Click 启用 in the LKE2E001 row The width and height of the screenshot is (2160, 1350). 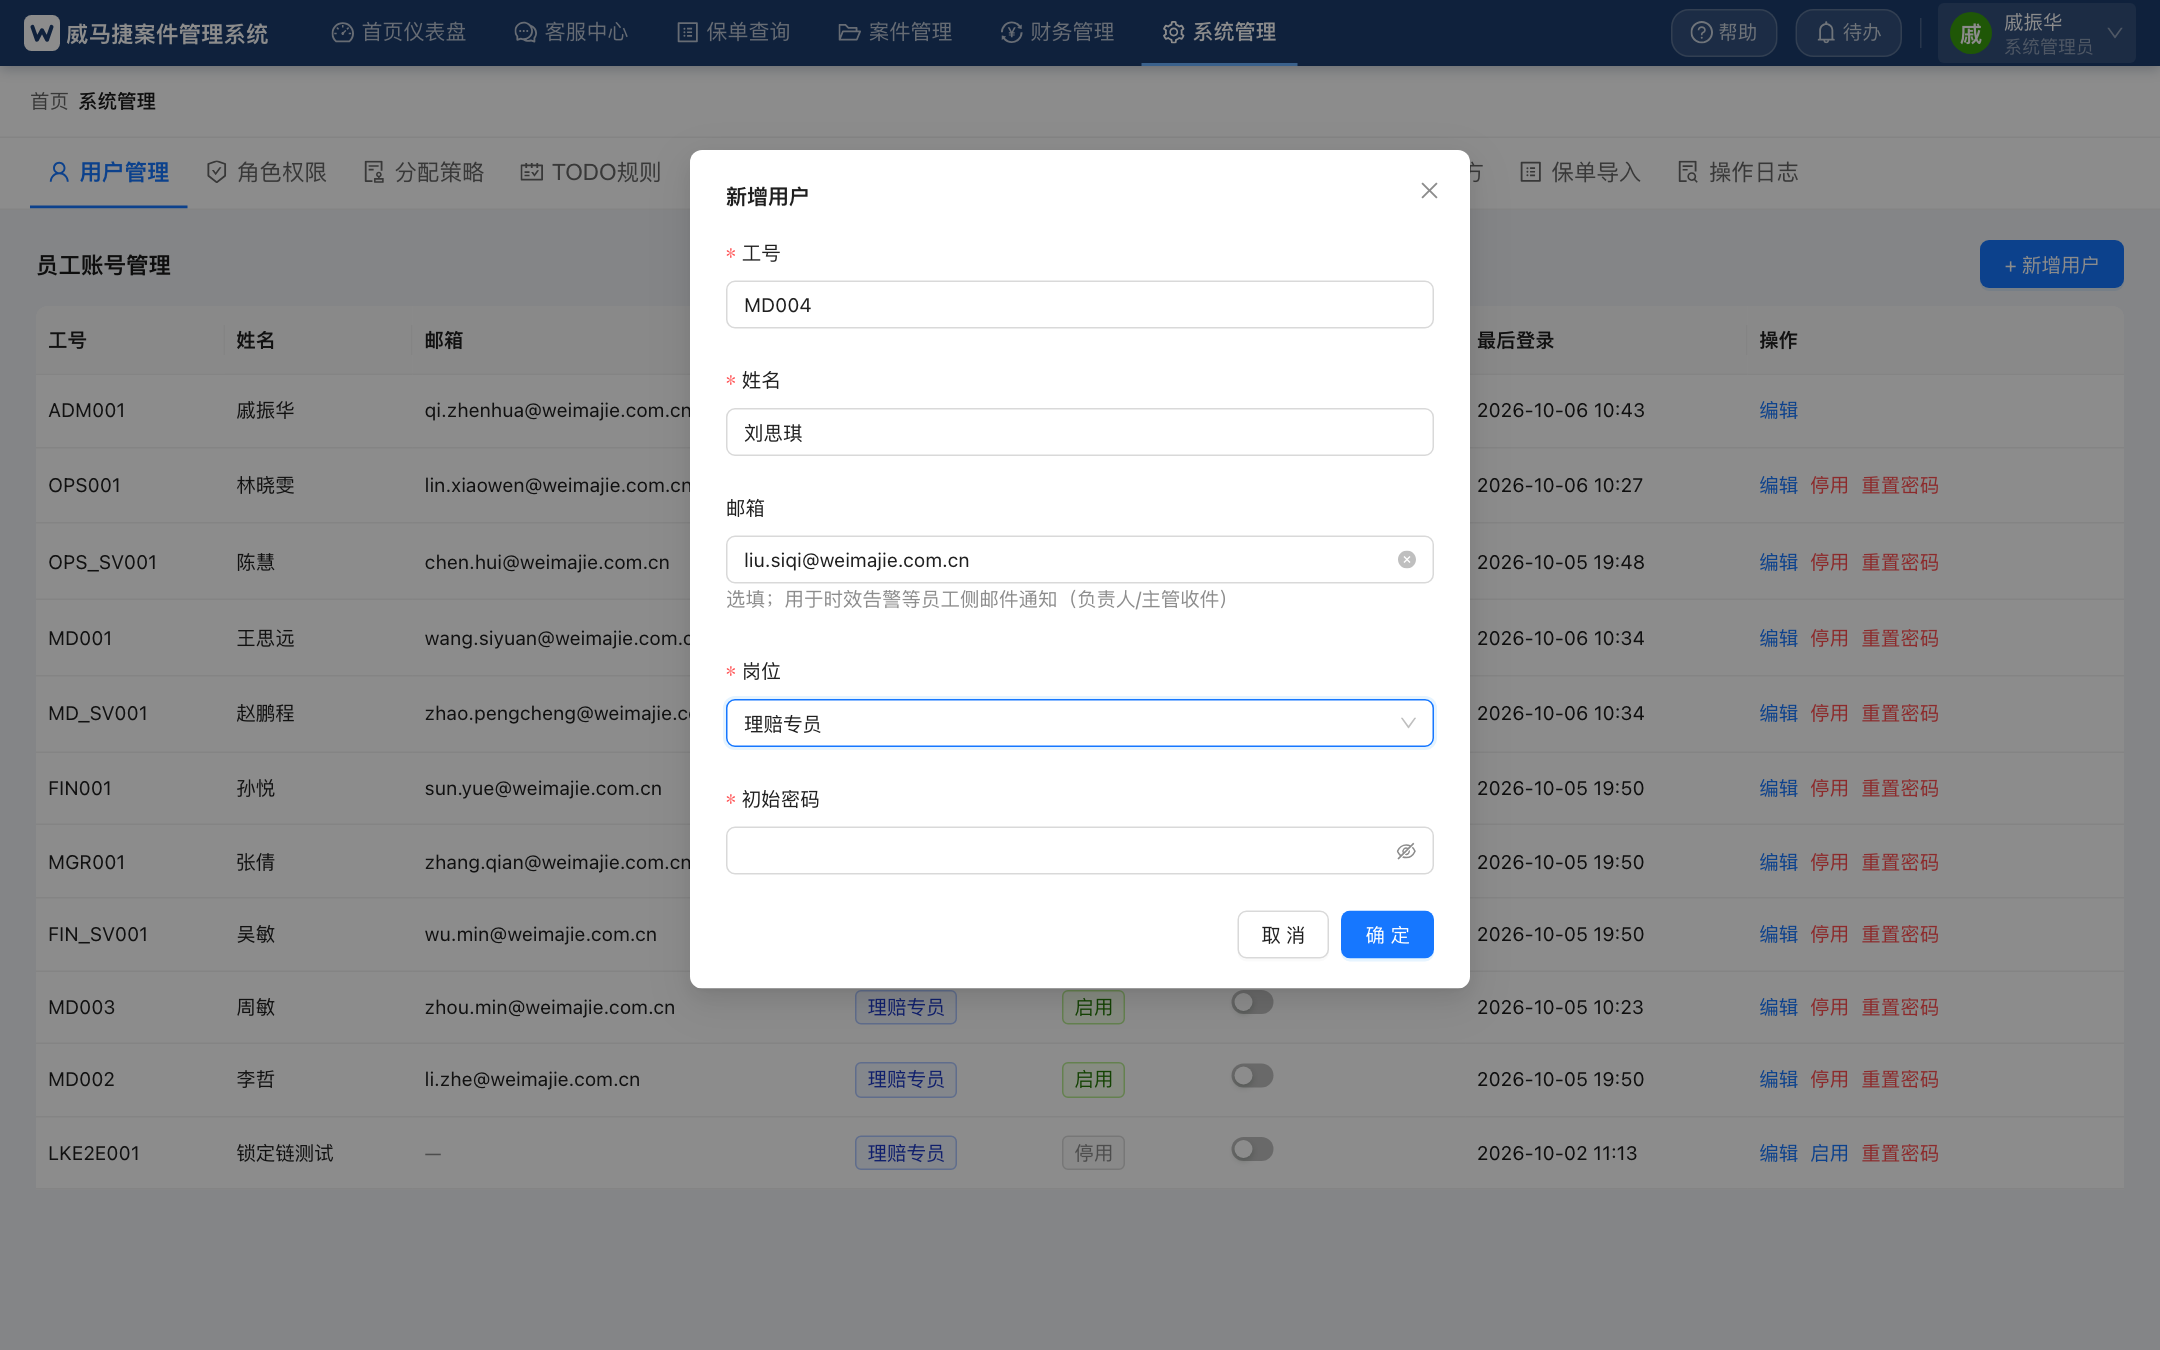(1829, 1154)
